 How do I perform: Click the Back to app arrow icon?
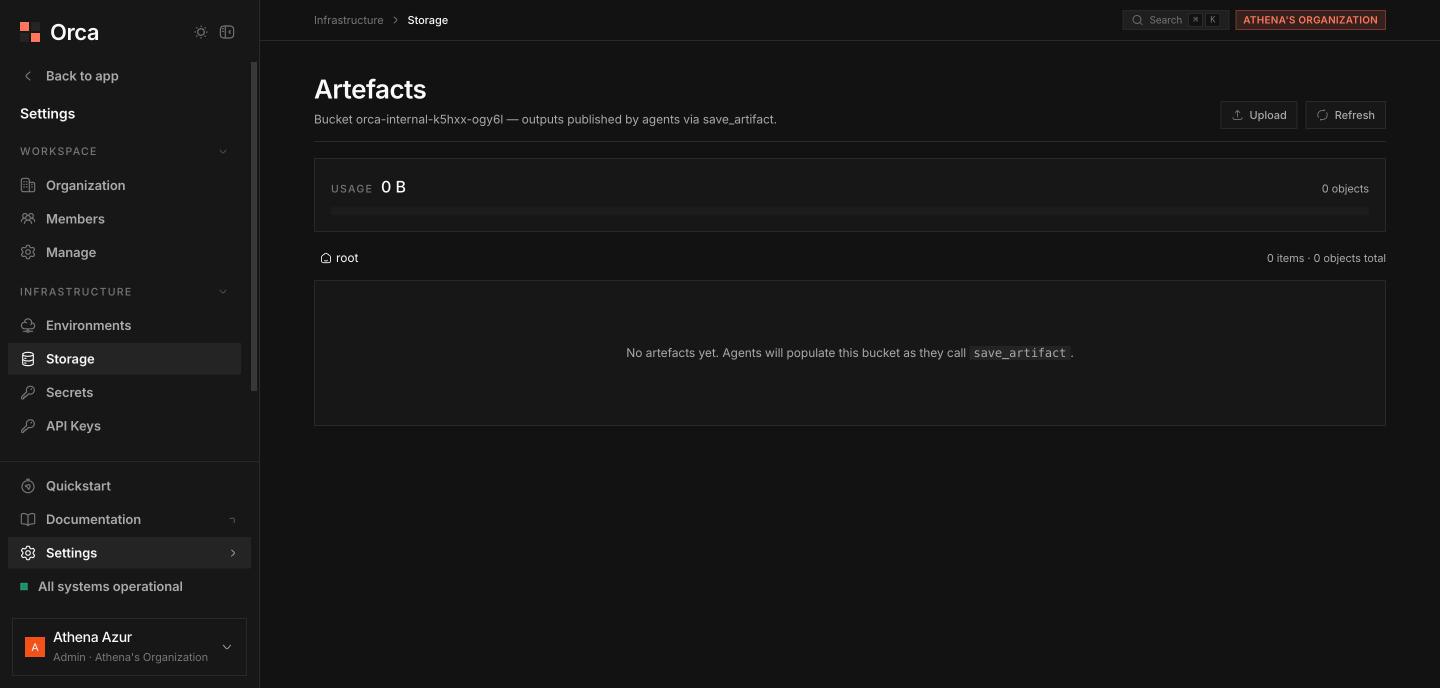(x=28, y=76)
